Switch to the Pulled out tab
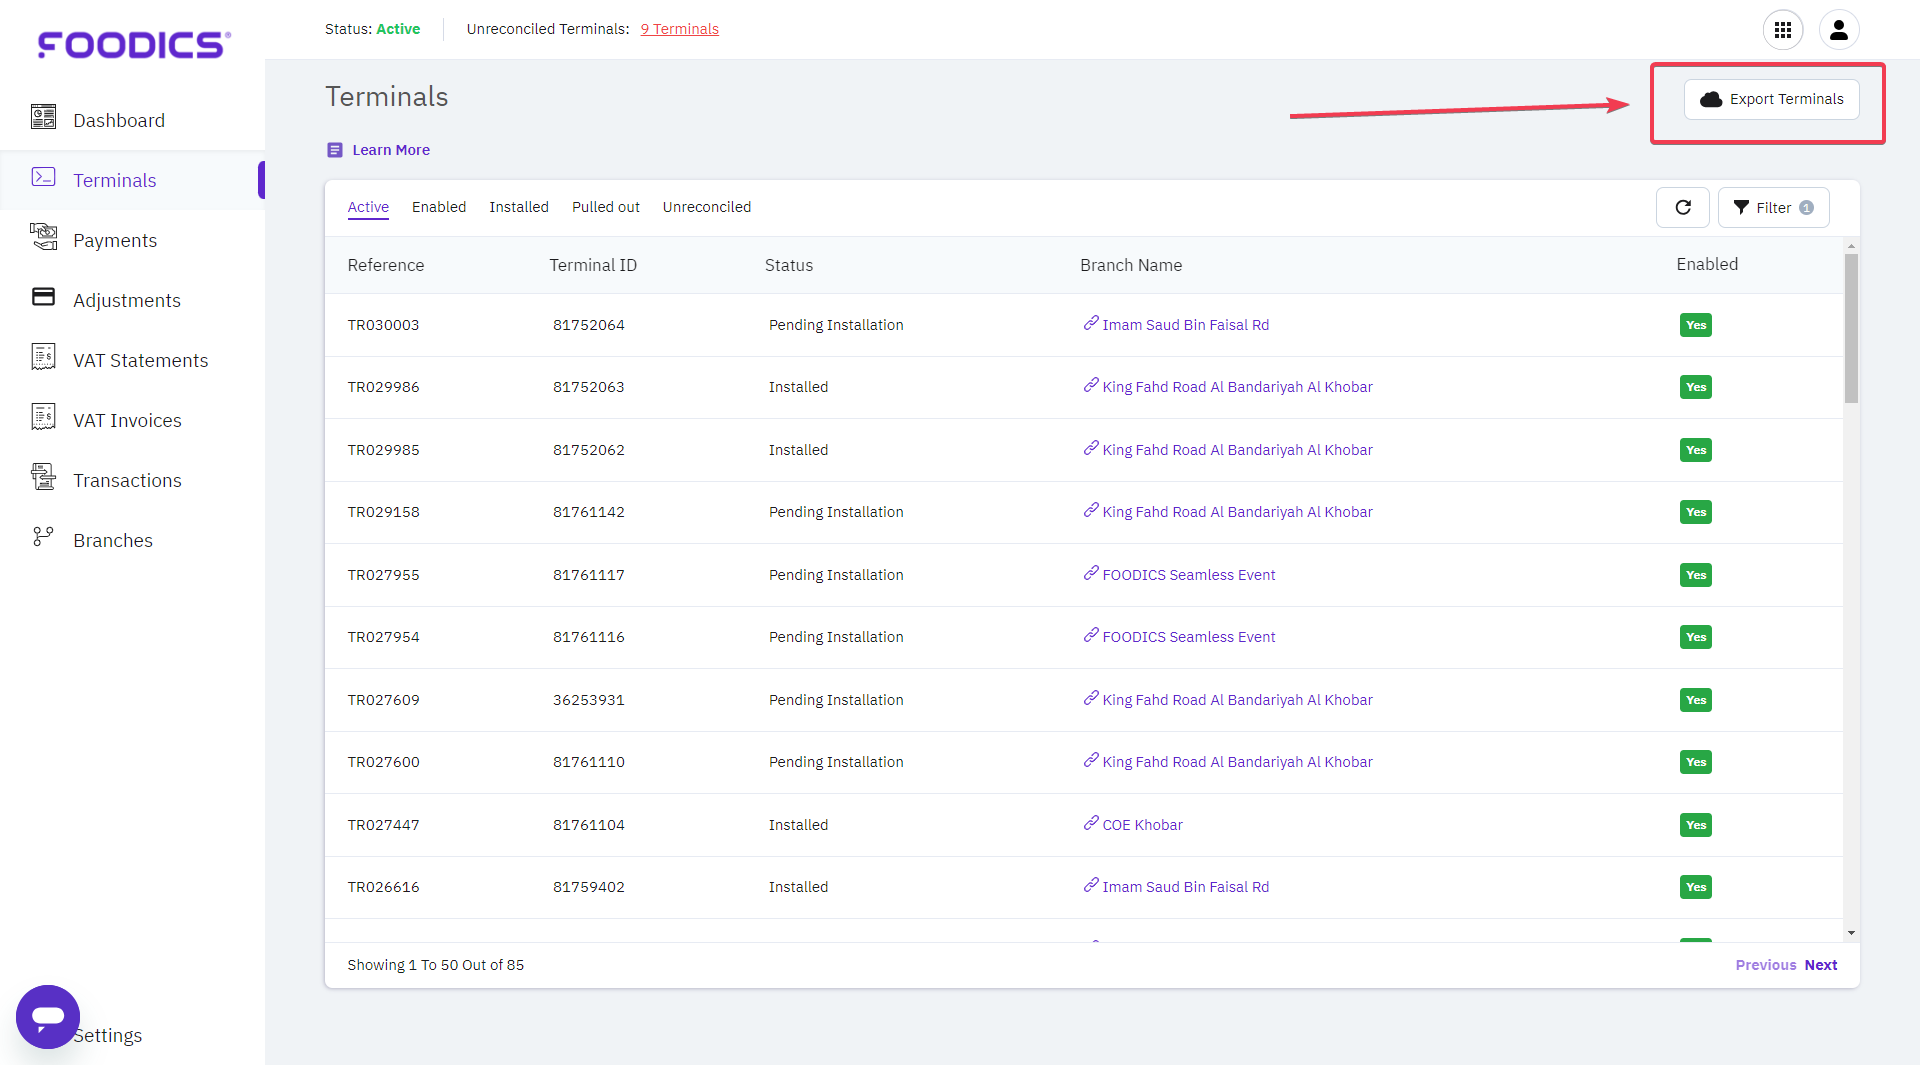 tap(606, 207)
